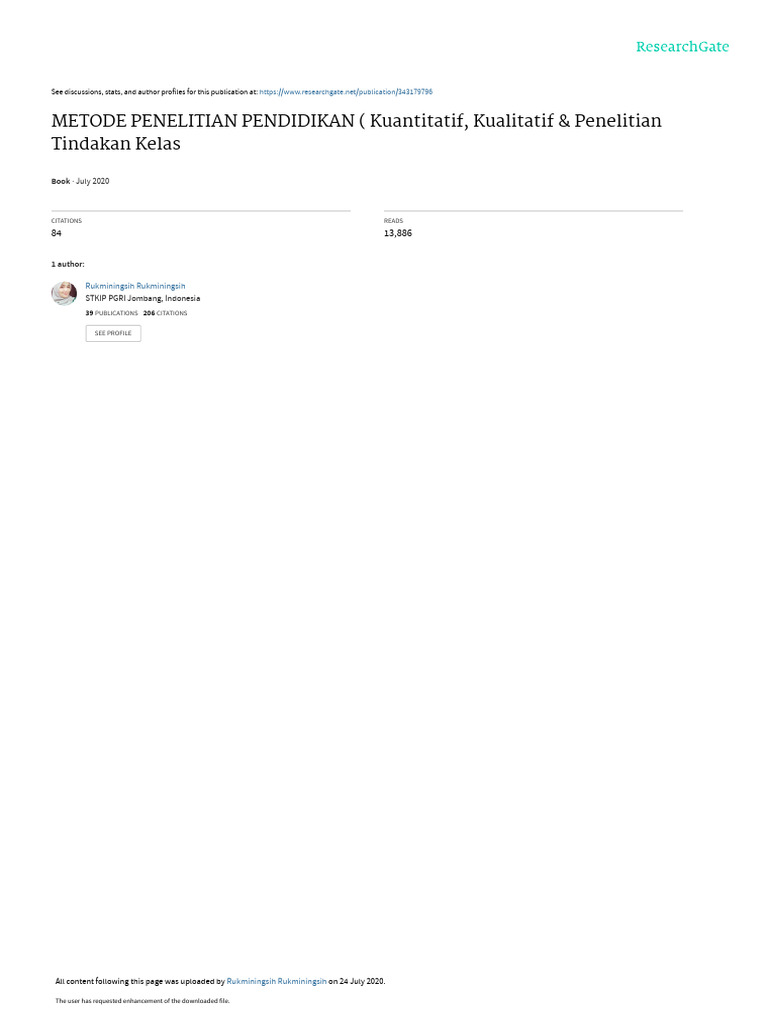The image size is (768, 1024).
Task: Select the 13,886 reads count
Action: (x=398, y=233)
